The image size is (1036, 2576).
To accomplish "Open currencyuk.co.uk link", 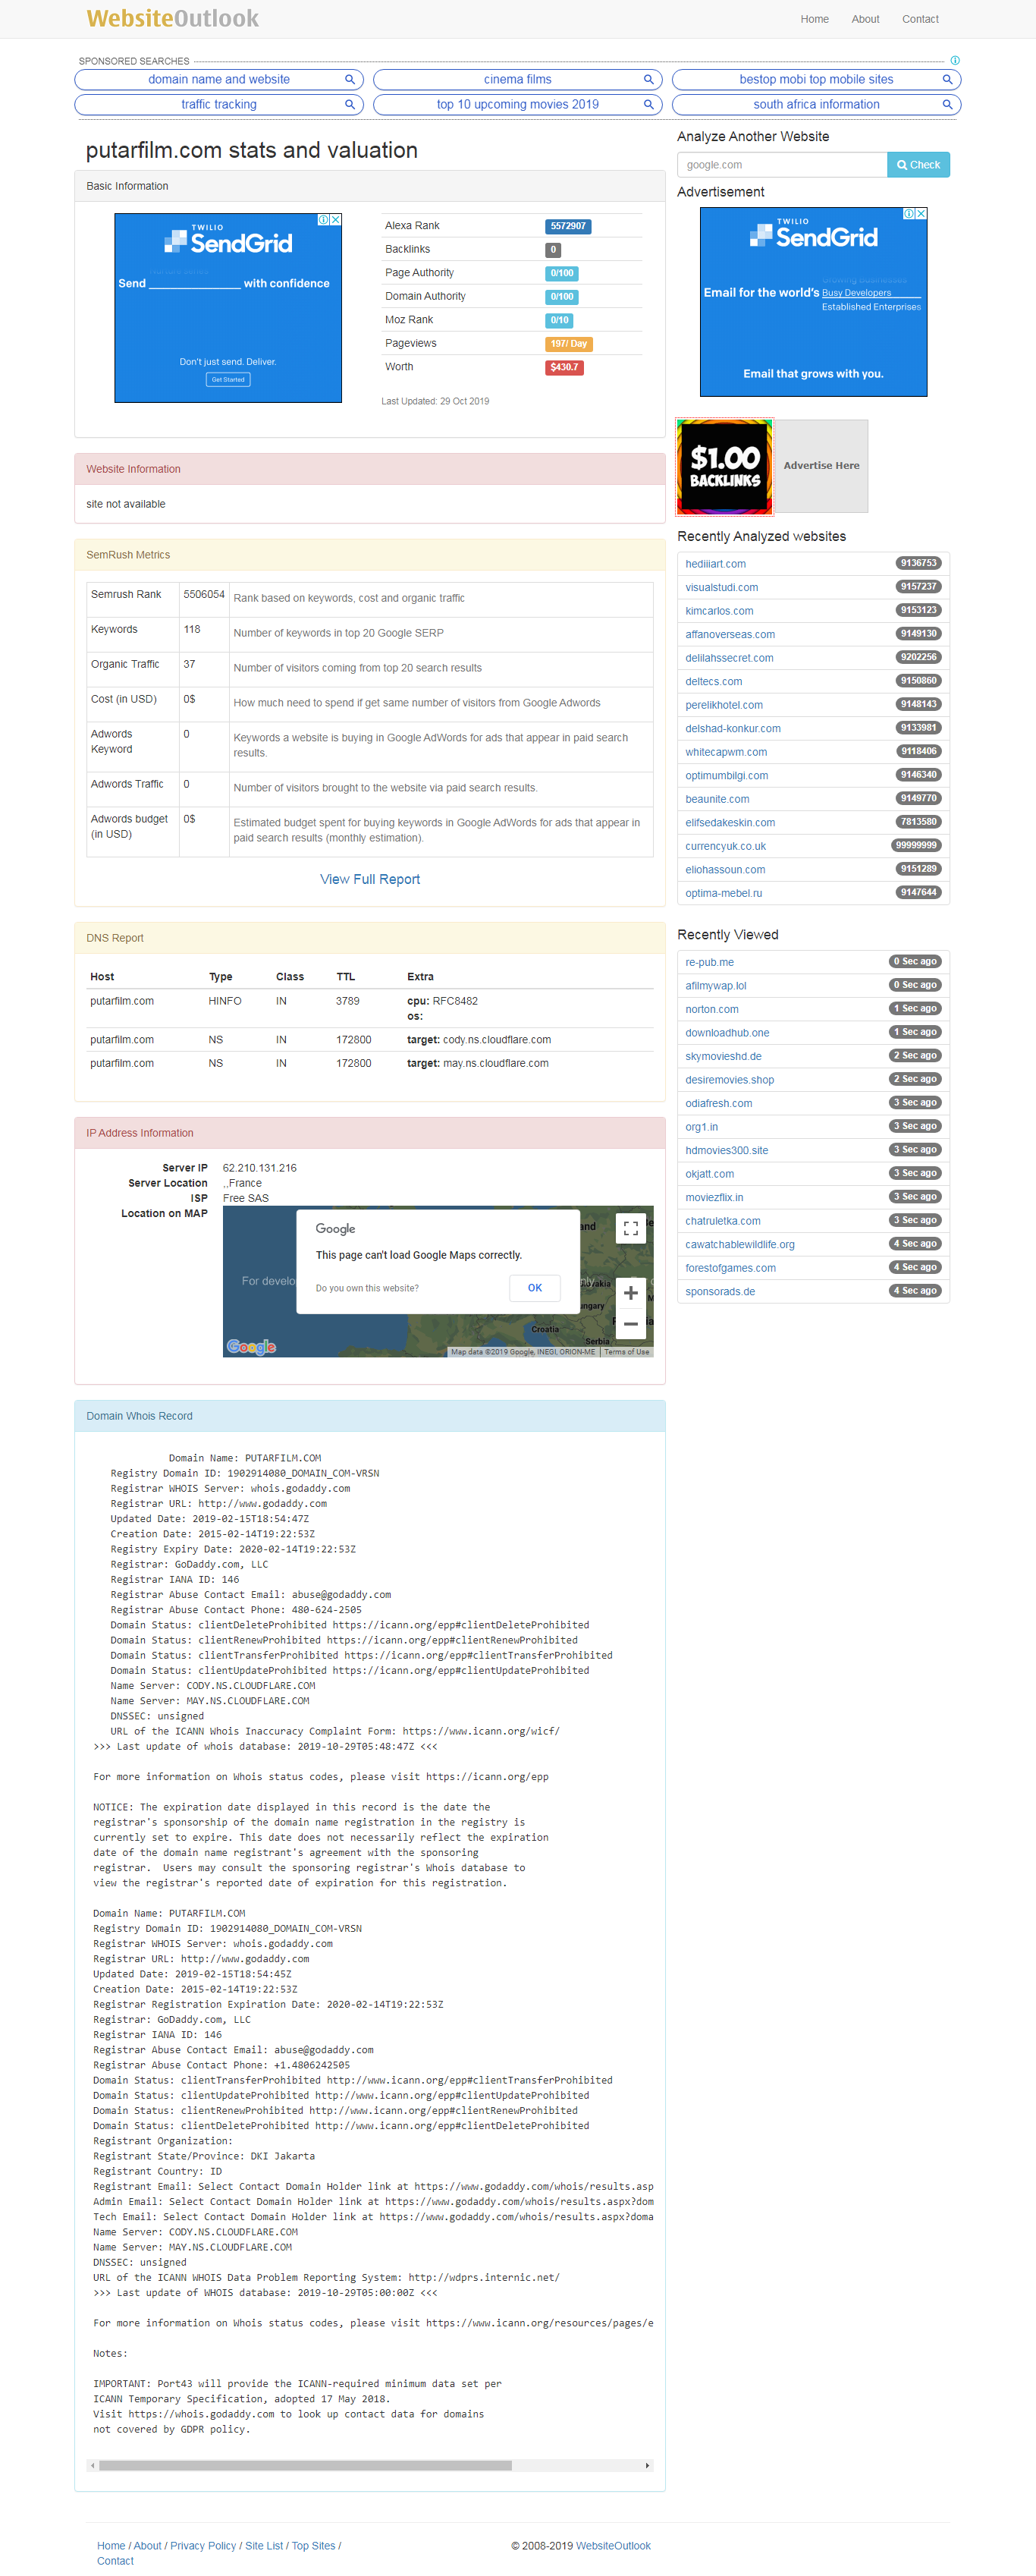I will pos(725,846).
